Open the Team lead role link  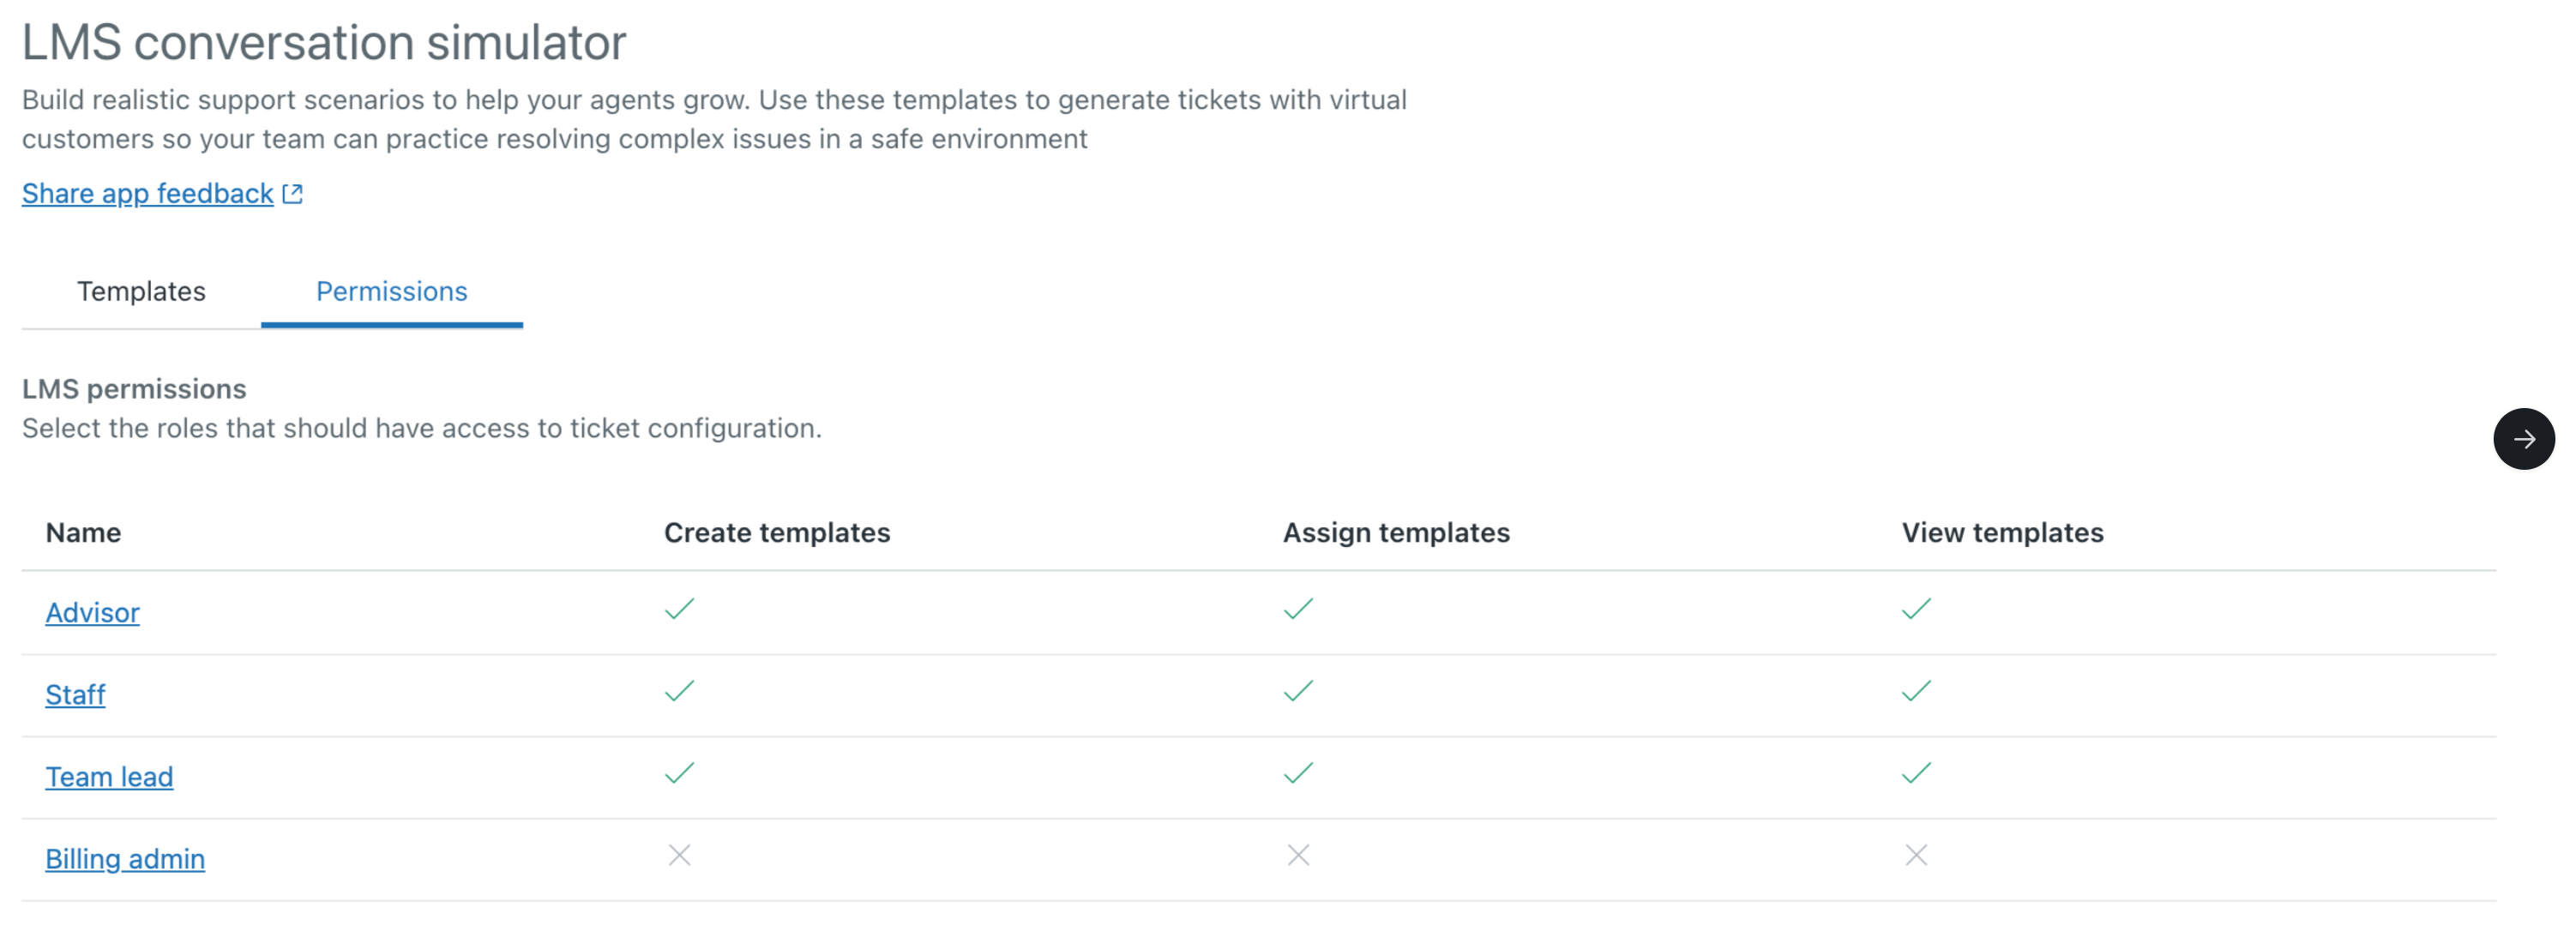(x=109, y=776)
